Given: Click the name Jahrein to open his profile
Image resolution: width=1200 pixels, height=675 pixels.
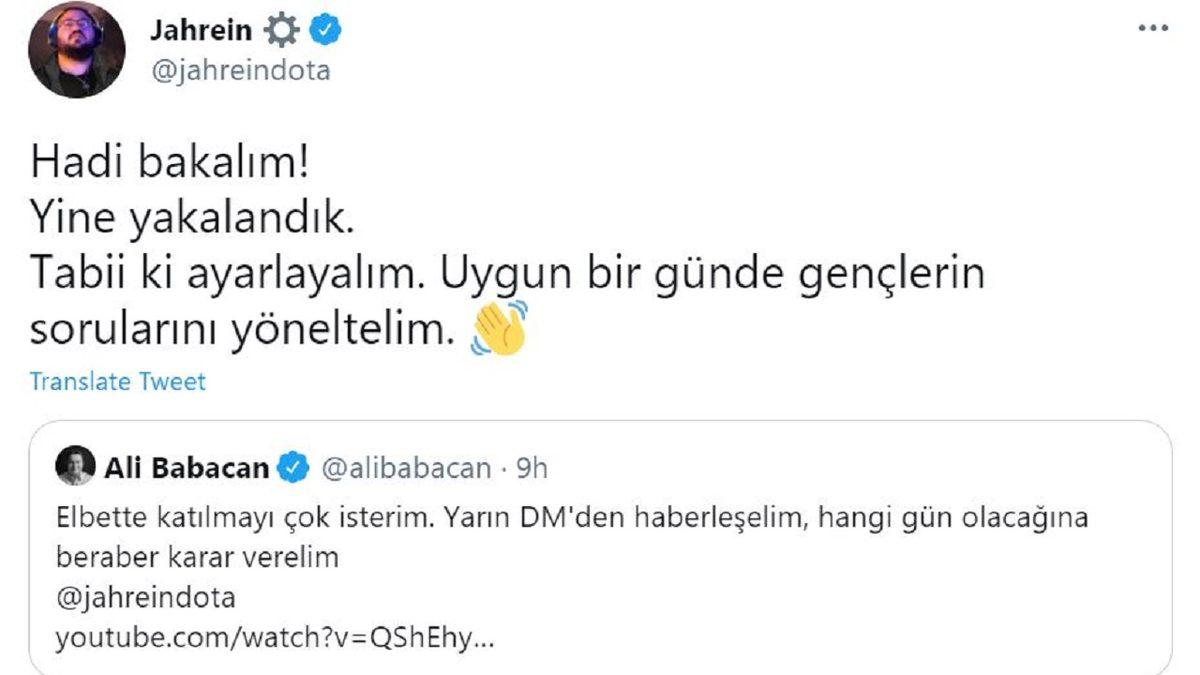Looking at the screenshot, I should pos(200,30).
